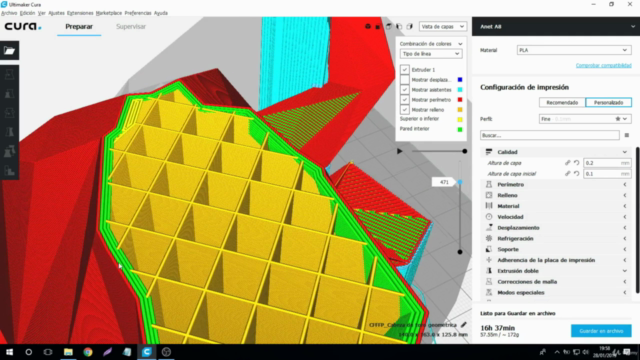Enable Mostrar desplazamientos checkbox

(x=404, y=80)
